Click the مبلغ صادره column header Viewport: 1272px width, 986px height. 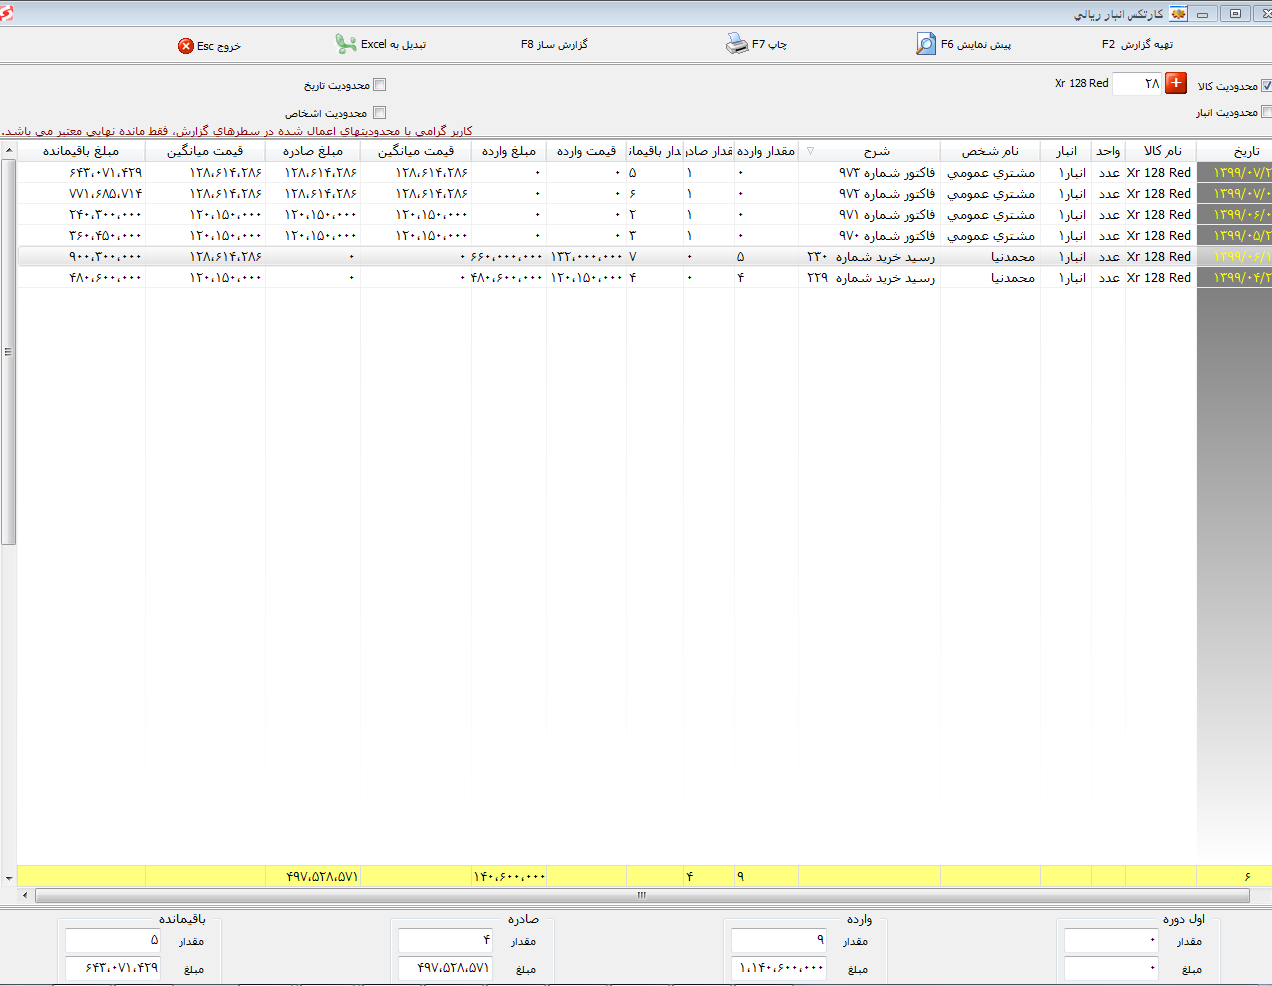coord(313,151)
